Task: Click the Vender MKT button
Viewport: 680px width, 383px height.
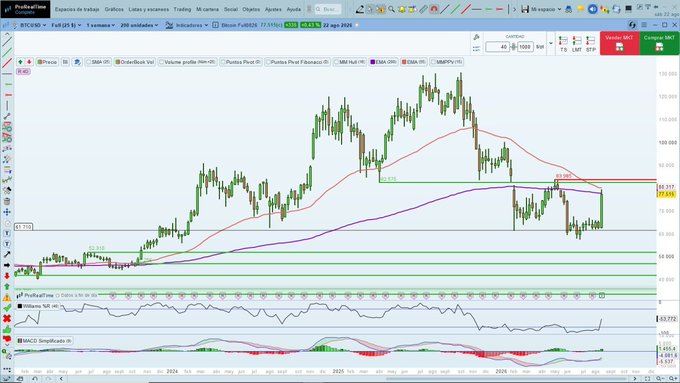Action: pos(619,43)
